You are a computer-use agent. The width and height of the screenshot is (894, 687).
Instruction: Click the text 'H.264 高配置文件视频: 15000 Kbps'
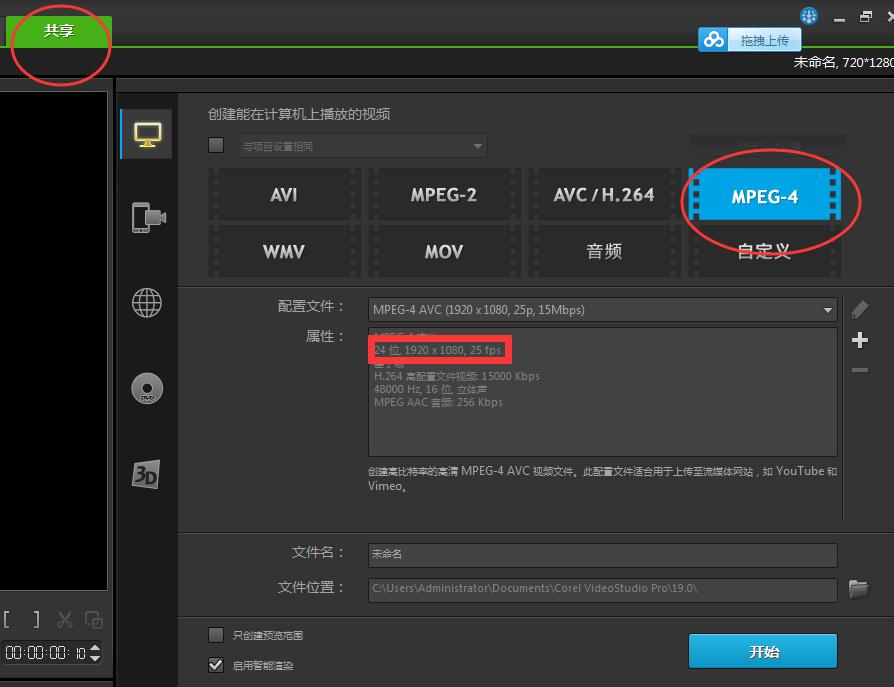click(457, 376)
